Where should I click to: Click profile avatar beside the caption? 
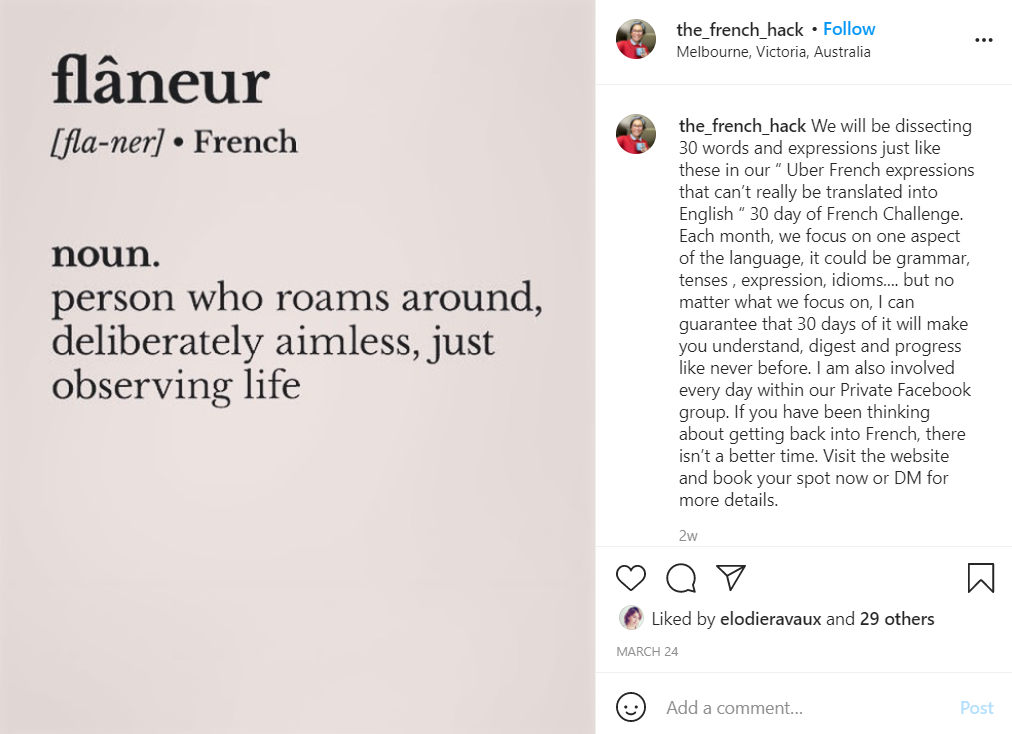tap(636, 134)
